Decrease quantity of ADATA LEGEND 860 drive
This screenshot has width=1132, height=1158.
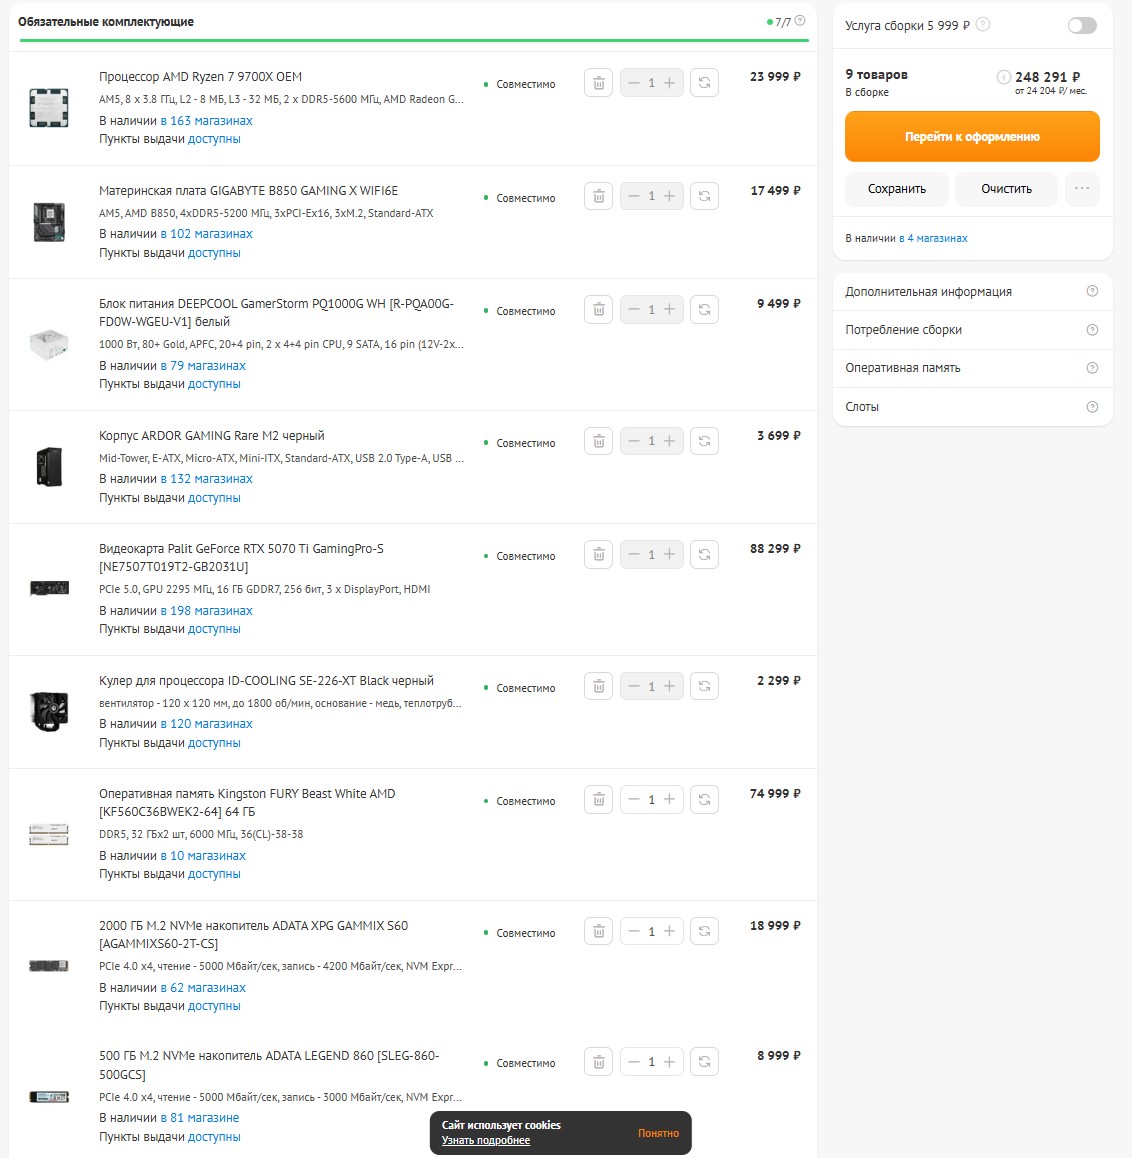coord(634,1062)
